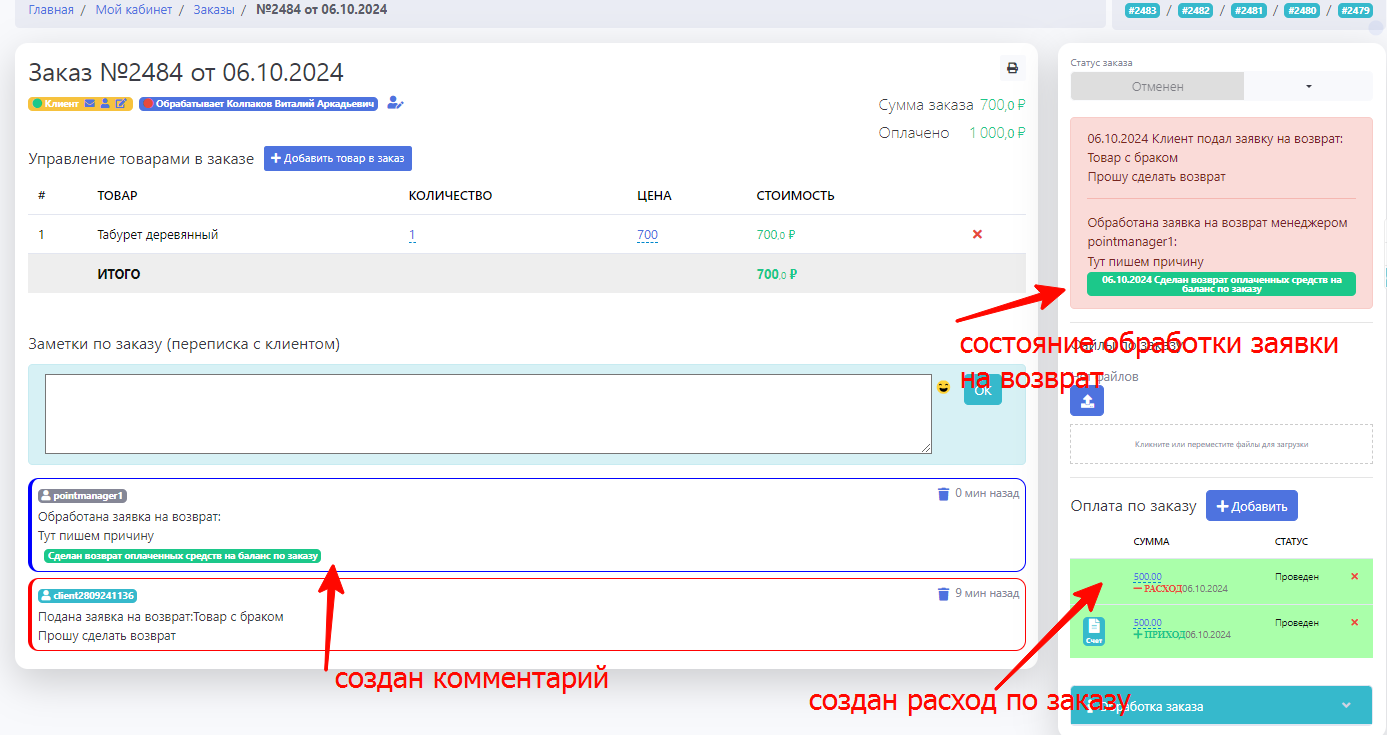Go to Заказы in the breadcrumb
Viewport: 1387px width, 735px height.
tap(214, 10)
